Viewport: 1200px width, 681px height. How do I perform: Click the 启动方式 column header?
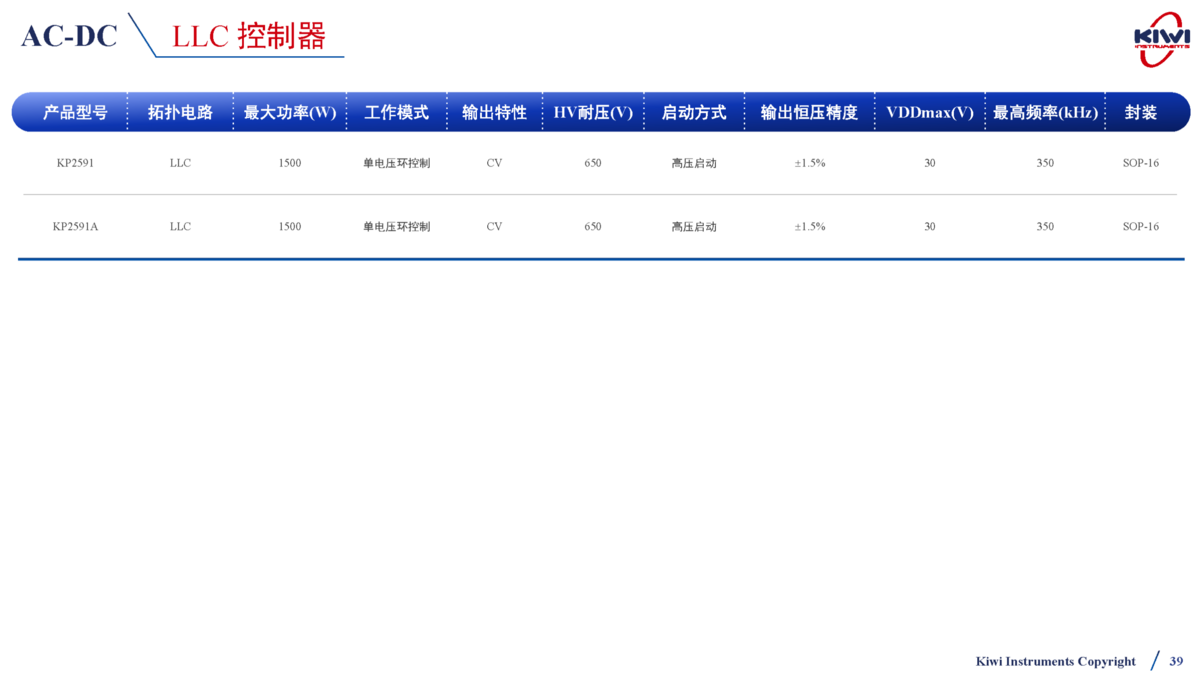pyautogui.click(x=694, y=112)
